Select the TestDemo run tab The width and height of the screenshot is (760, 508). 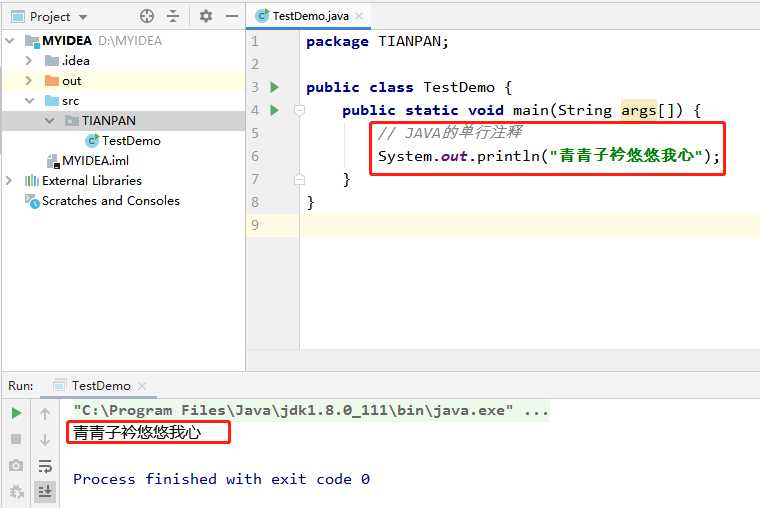click(101, 386)
